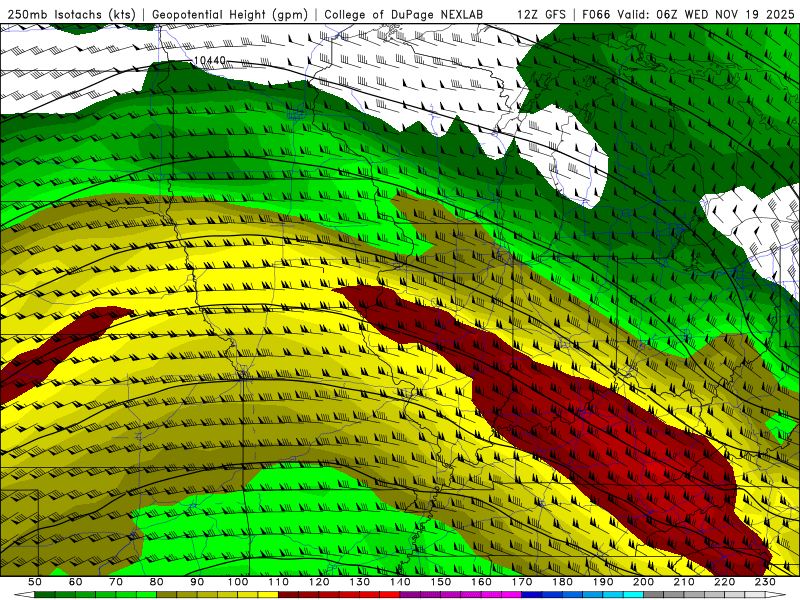Click the '190' value on the color scale

click(x=603, y=582)
